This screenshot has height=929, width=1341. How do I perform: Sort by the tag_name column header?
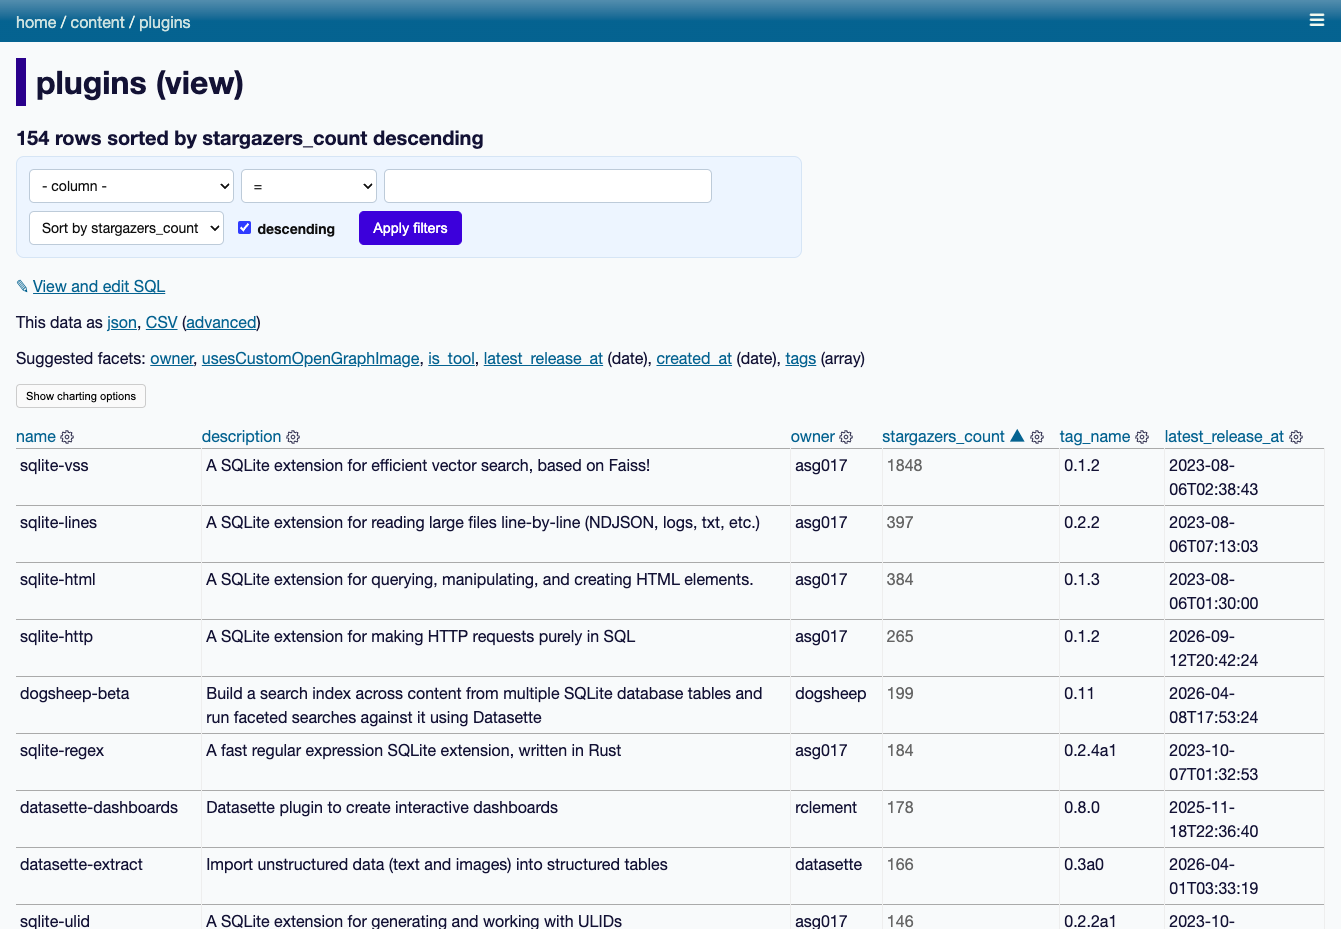pyautogui.click(x=1095, y=436)
